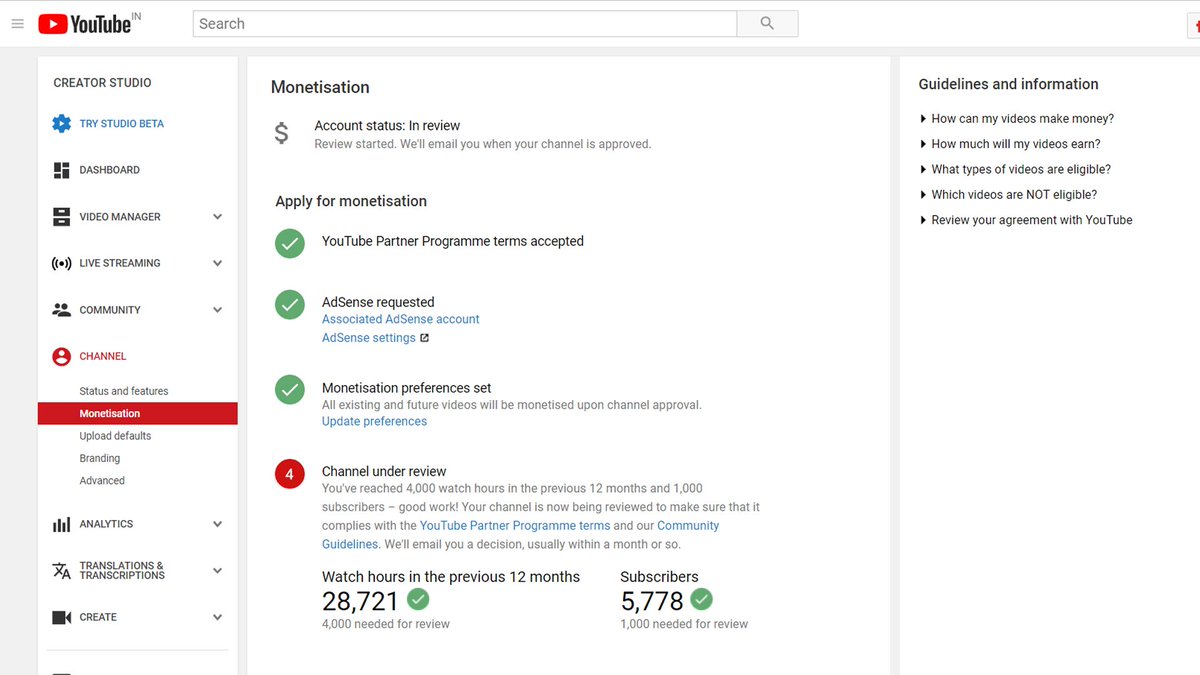Open the hamburger guide menu
Screen dimensions: 1200x675
[x=17, y=24]
